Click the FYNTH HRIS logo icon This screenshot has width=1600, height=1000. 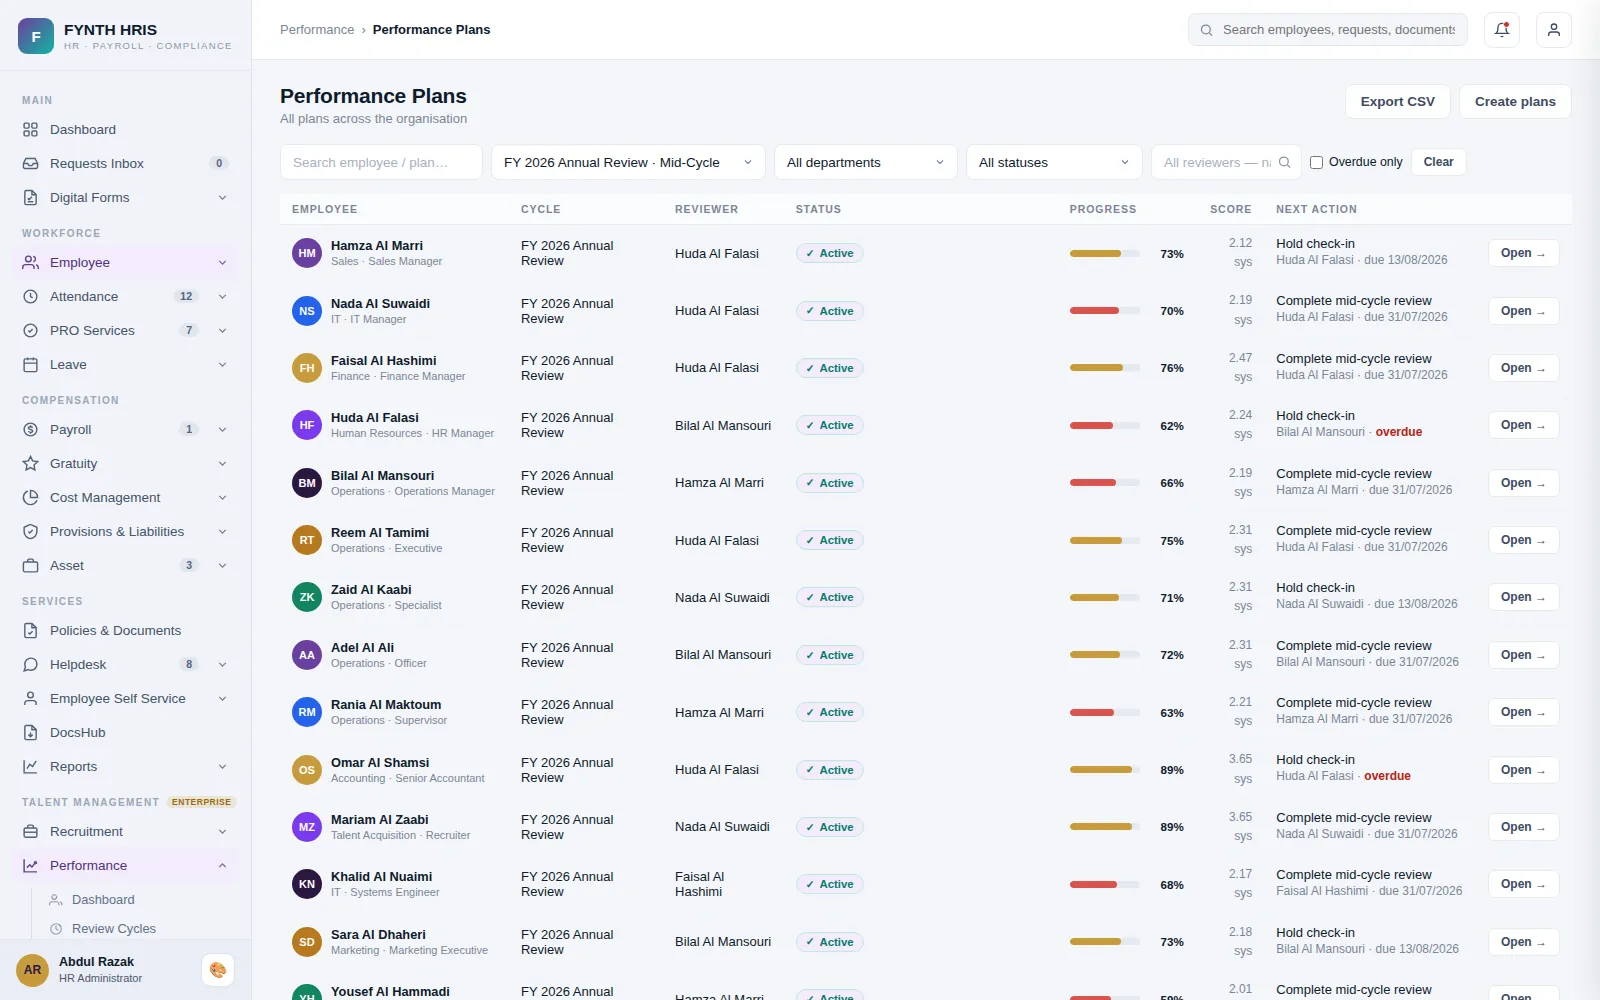pos(36,36)
